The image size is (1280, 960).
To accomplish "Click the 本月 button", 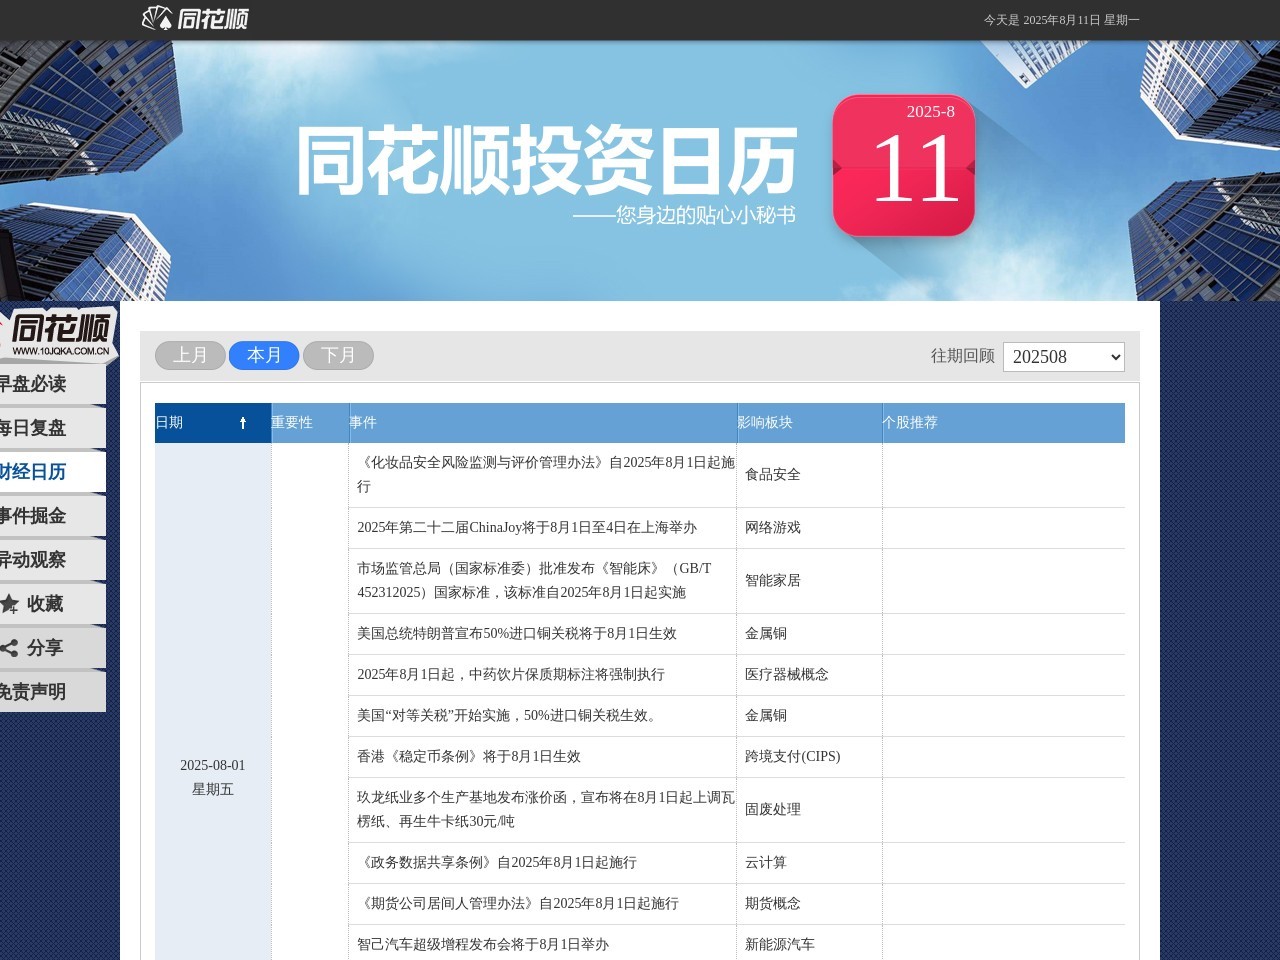I will coord(264,355).
